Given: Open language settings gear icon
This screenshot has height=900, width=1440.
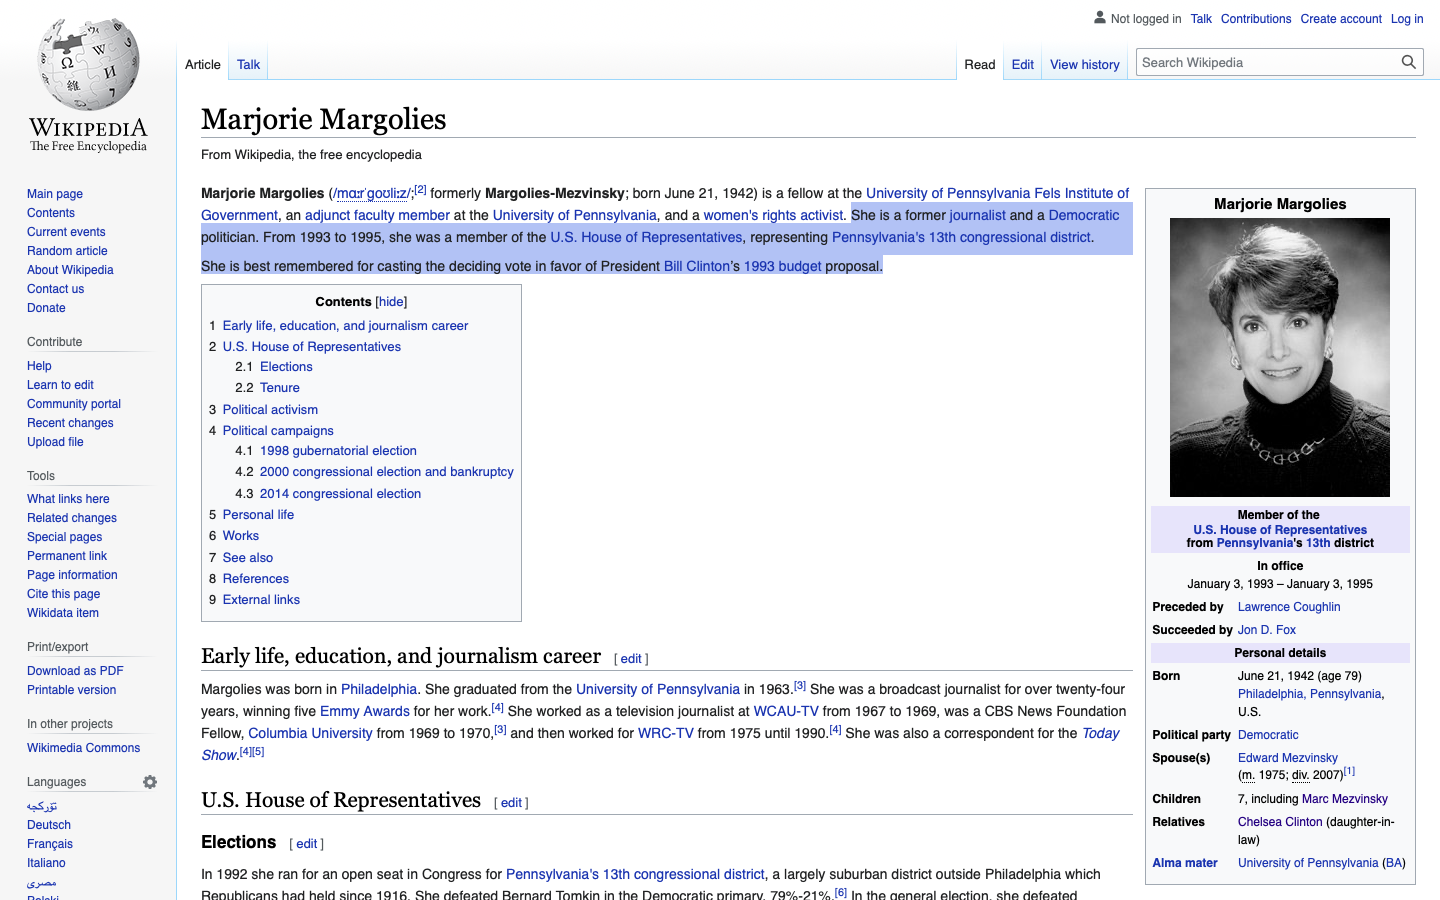Looking at the screenshot, I should [x=150, y=782].
